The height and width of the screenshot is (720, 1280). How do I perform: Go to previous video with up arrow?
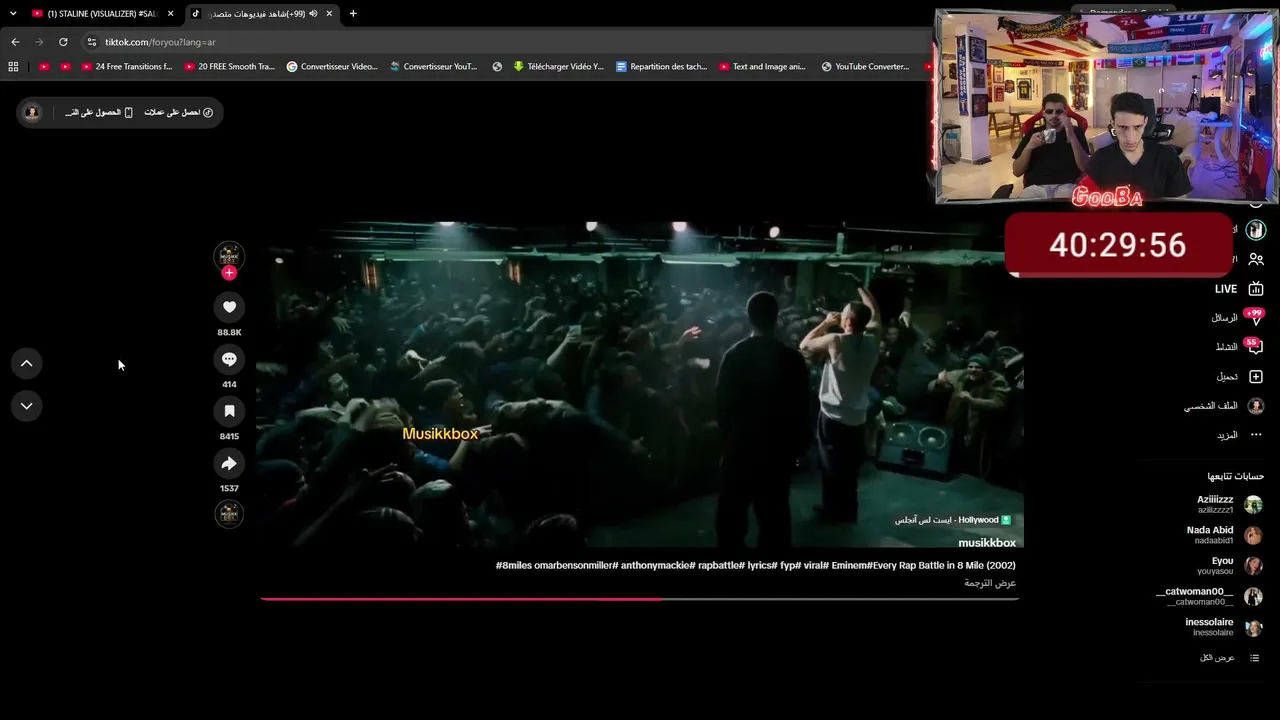(26, 363)
